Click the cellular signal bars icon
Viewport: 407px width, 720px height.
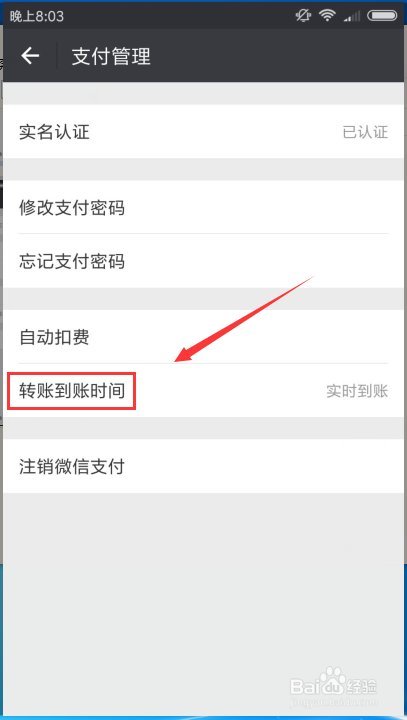click(x=352, y=17)
